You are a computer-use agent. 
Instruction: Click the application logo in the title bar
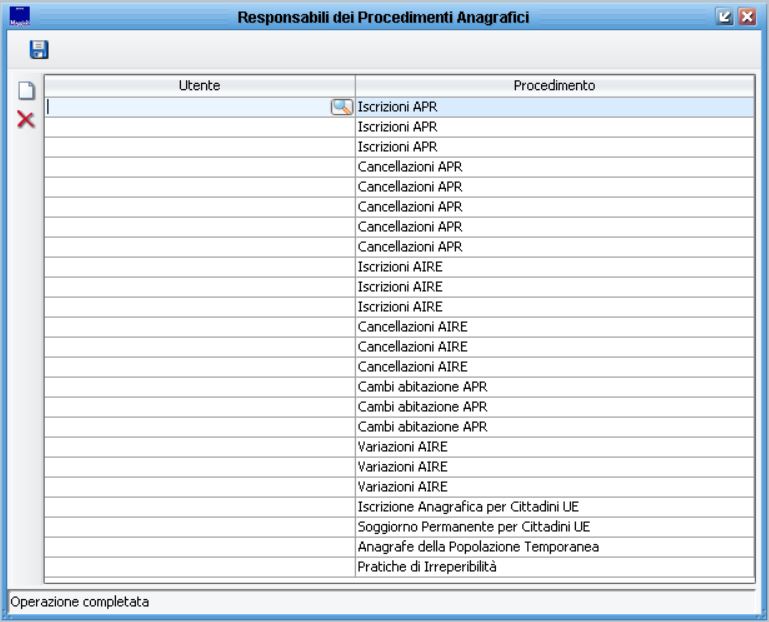pyautogui.click(x=20, y=16)
